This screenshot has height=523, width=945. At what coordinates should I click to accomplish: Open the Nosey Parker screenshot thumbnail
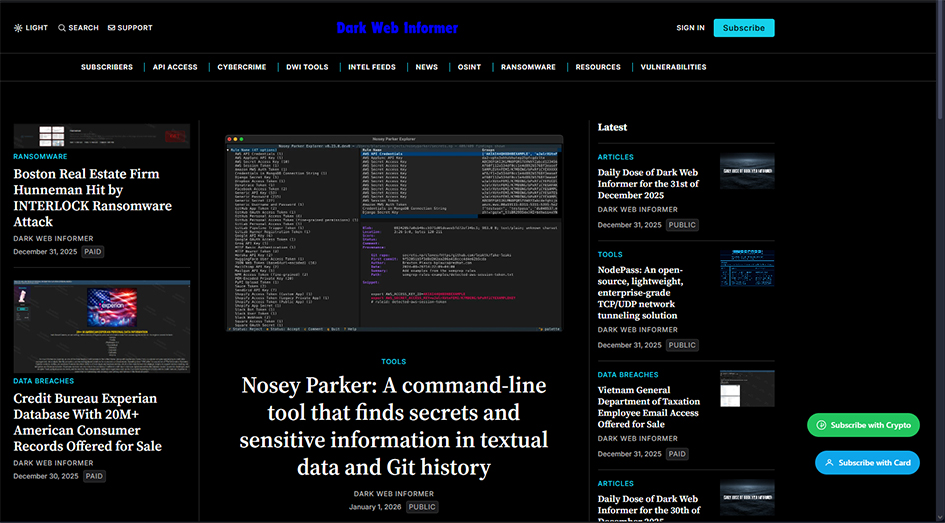point(393,233)
